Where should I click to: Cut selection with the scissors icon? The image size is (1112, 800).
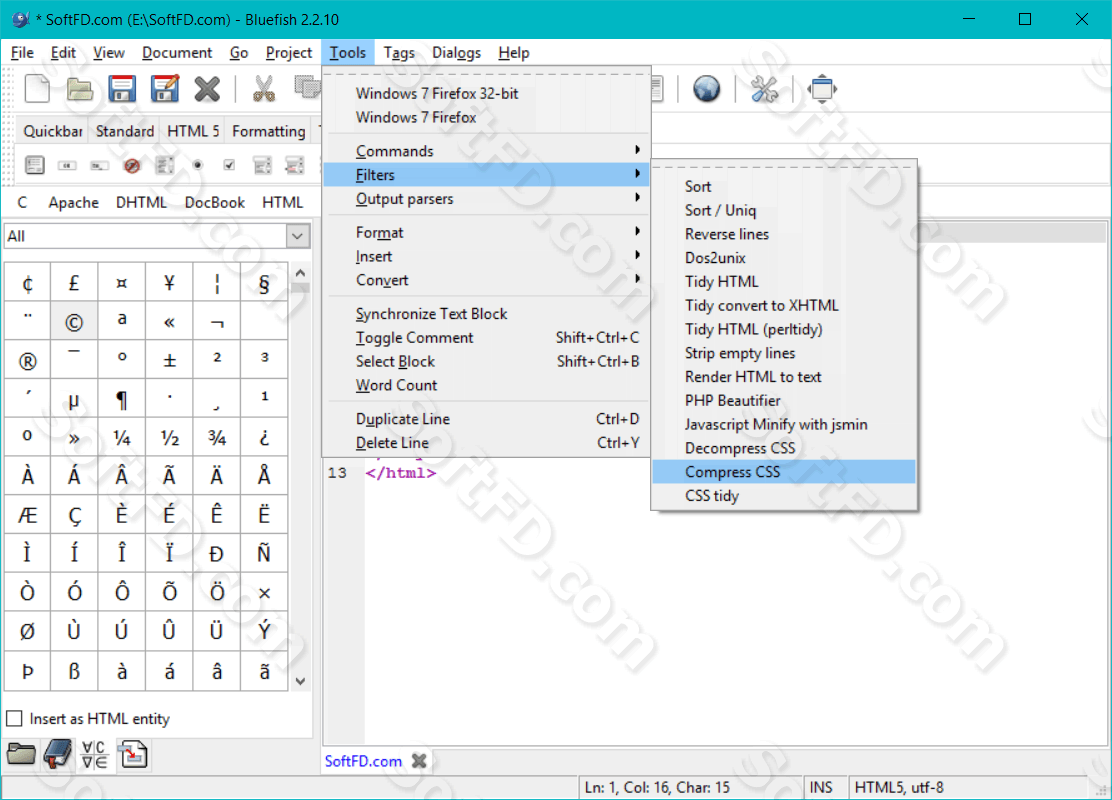264,89
